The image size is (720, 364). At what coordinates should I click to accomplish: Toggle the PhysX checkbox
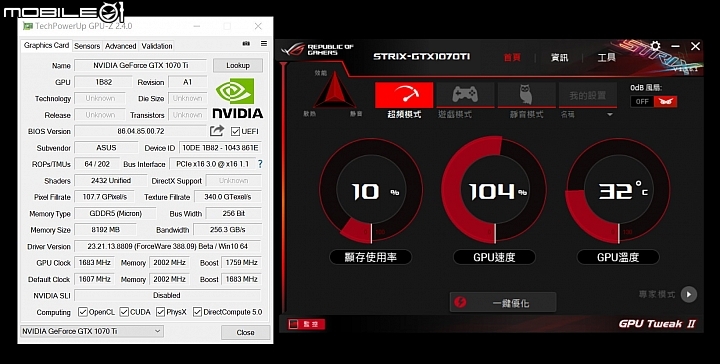tap(160, 312)
